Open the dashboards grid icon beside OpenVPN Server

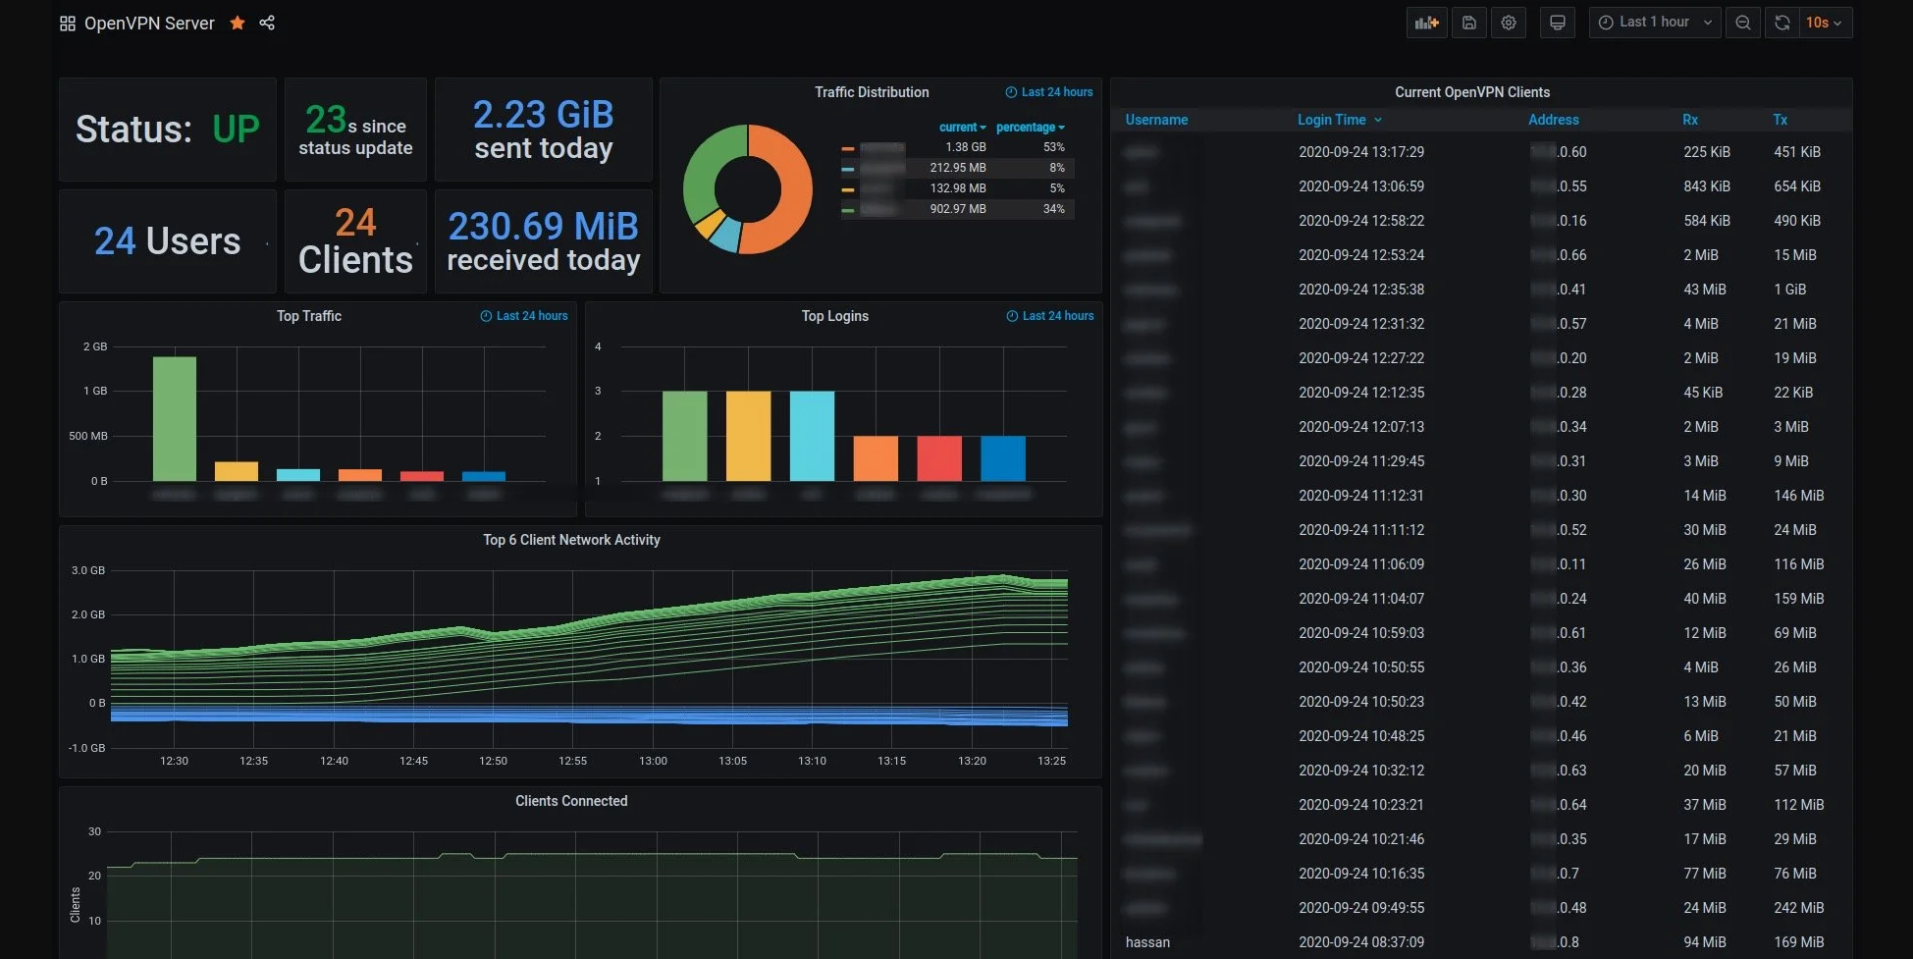click(67, 23)
